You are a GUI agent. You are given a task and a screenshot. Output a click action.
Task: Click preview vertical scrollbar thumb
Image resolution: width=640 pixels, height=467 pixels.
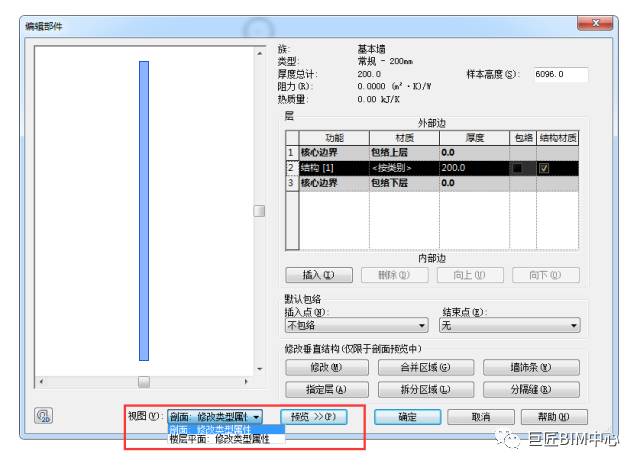[x=259, y=211]
